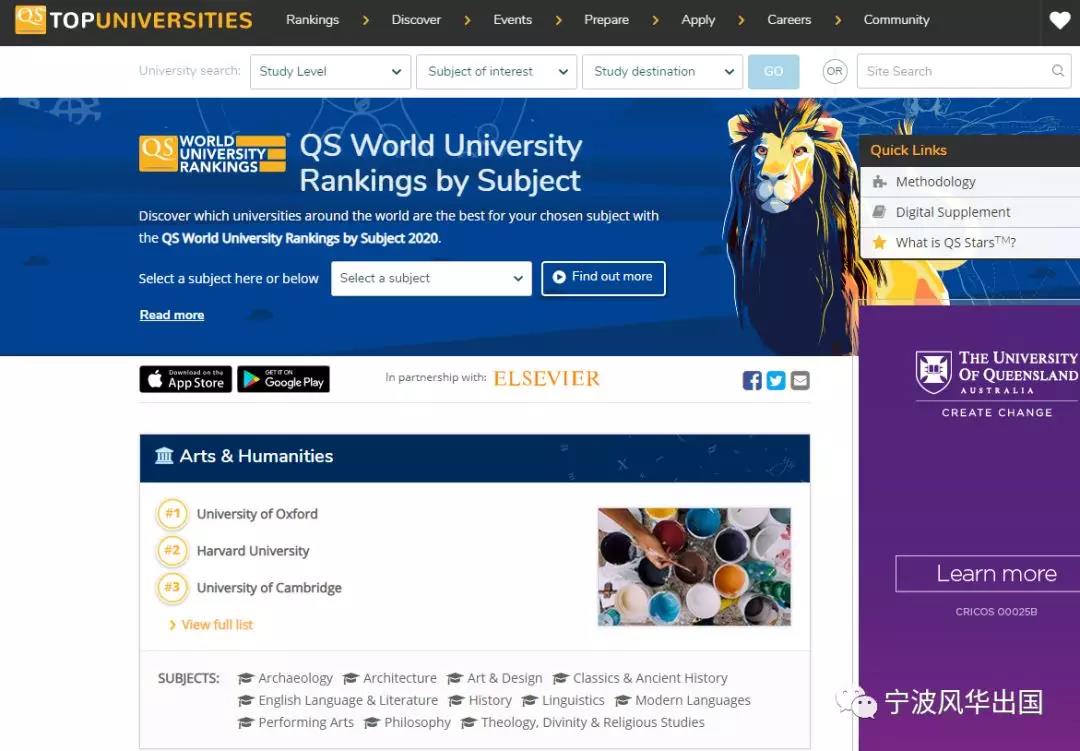Share the page on Facebook
This screenshot has height=751, width=1080.
(752, 380)
